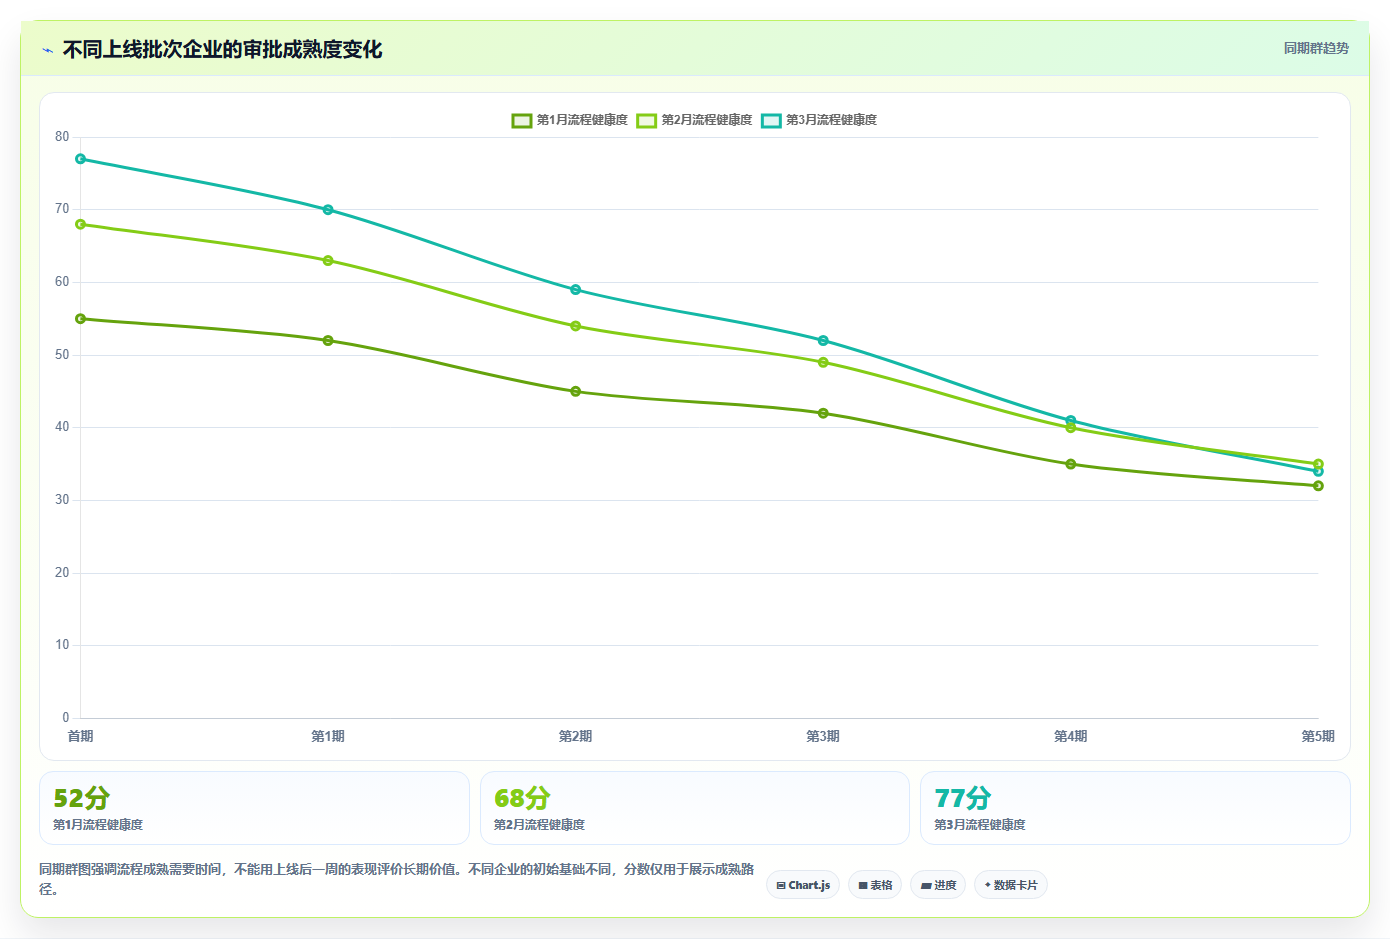
Task: Click the 第5期 x-axis label
Action: tap(1318, 736)
